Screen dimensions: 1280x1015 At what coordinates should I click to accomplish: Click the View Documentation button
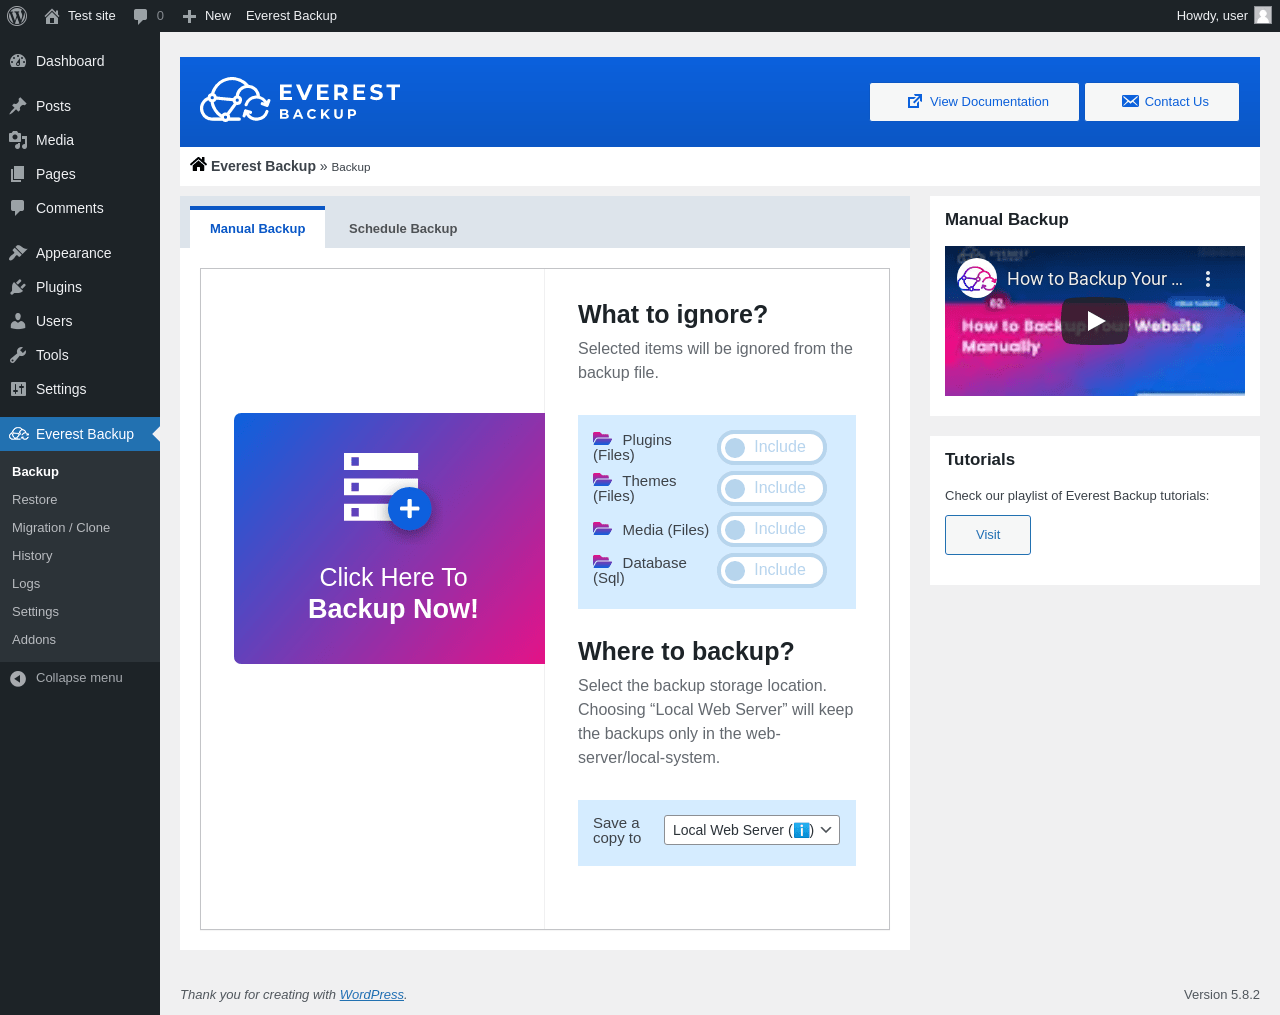pyautogui.click(x=974, y=102)
